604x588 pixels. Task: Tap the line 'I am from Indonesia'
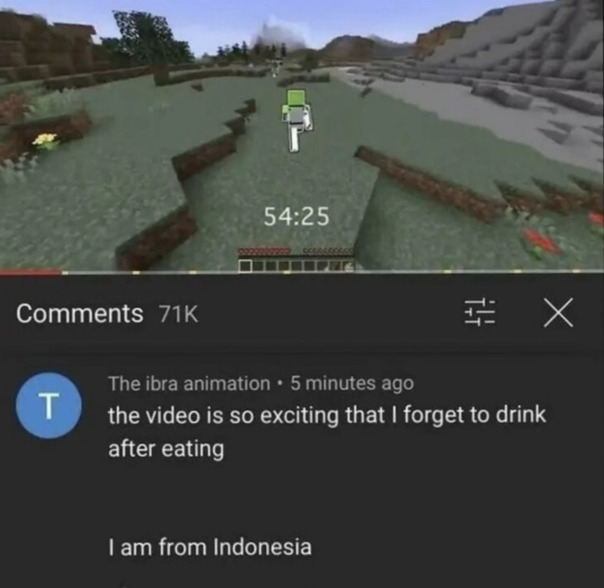pos(210,547)
